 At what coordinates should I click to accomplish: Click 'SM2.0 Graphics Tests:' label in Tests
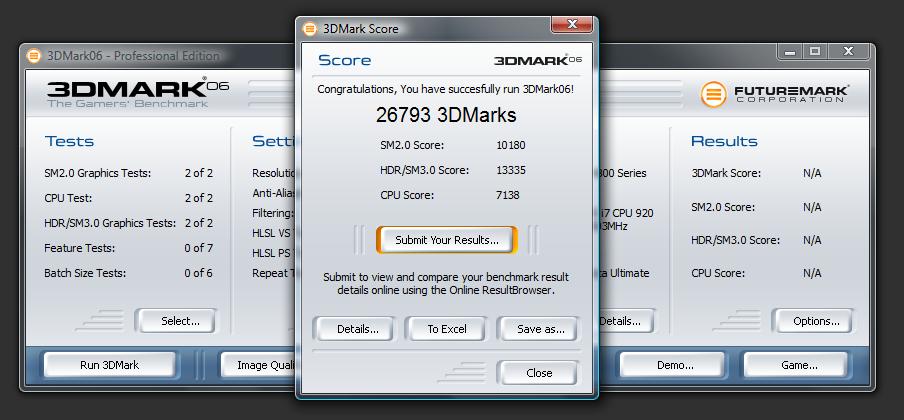97,173
